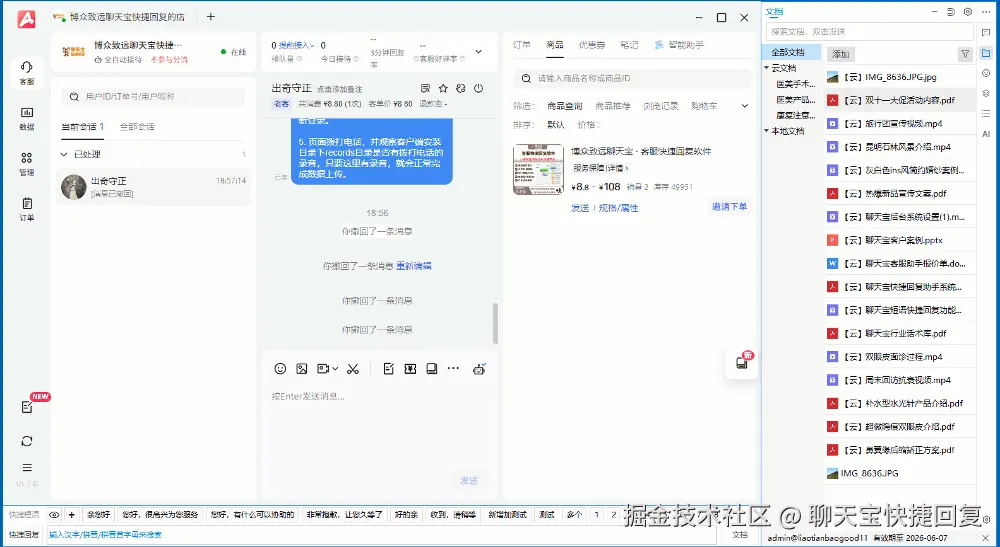Click the AI icon in right strip
This screenshot has height=547, width=1000.
click(x=986, y=134)
